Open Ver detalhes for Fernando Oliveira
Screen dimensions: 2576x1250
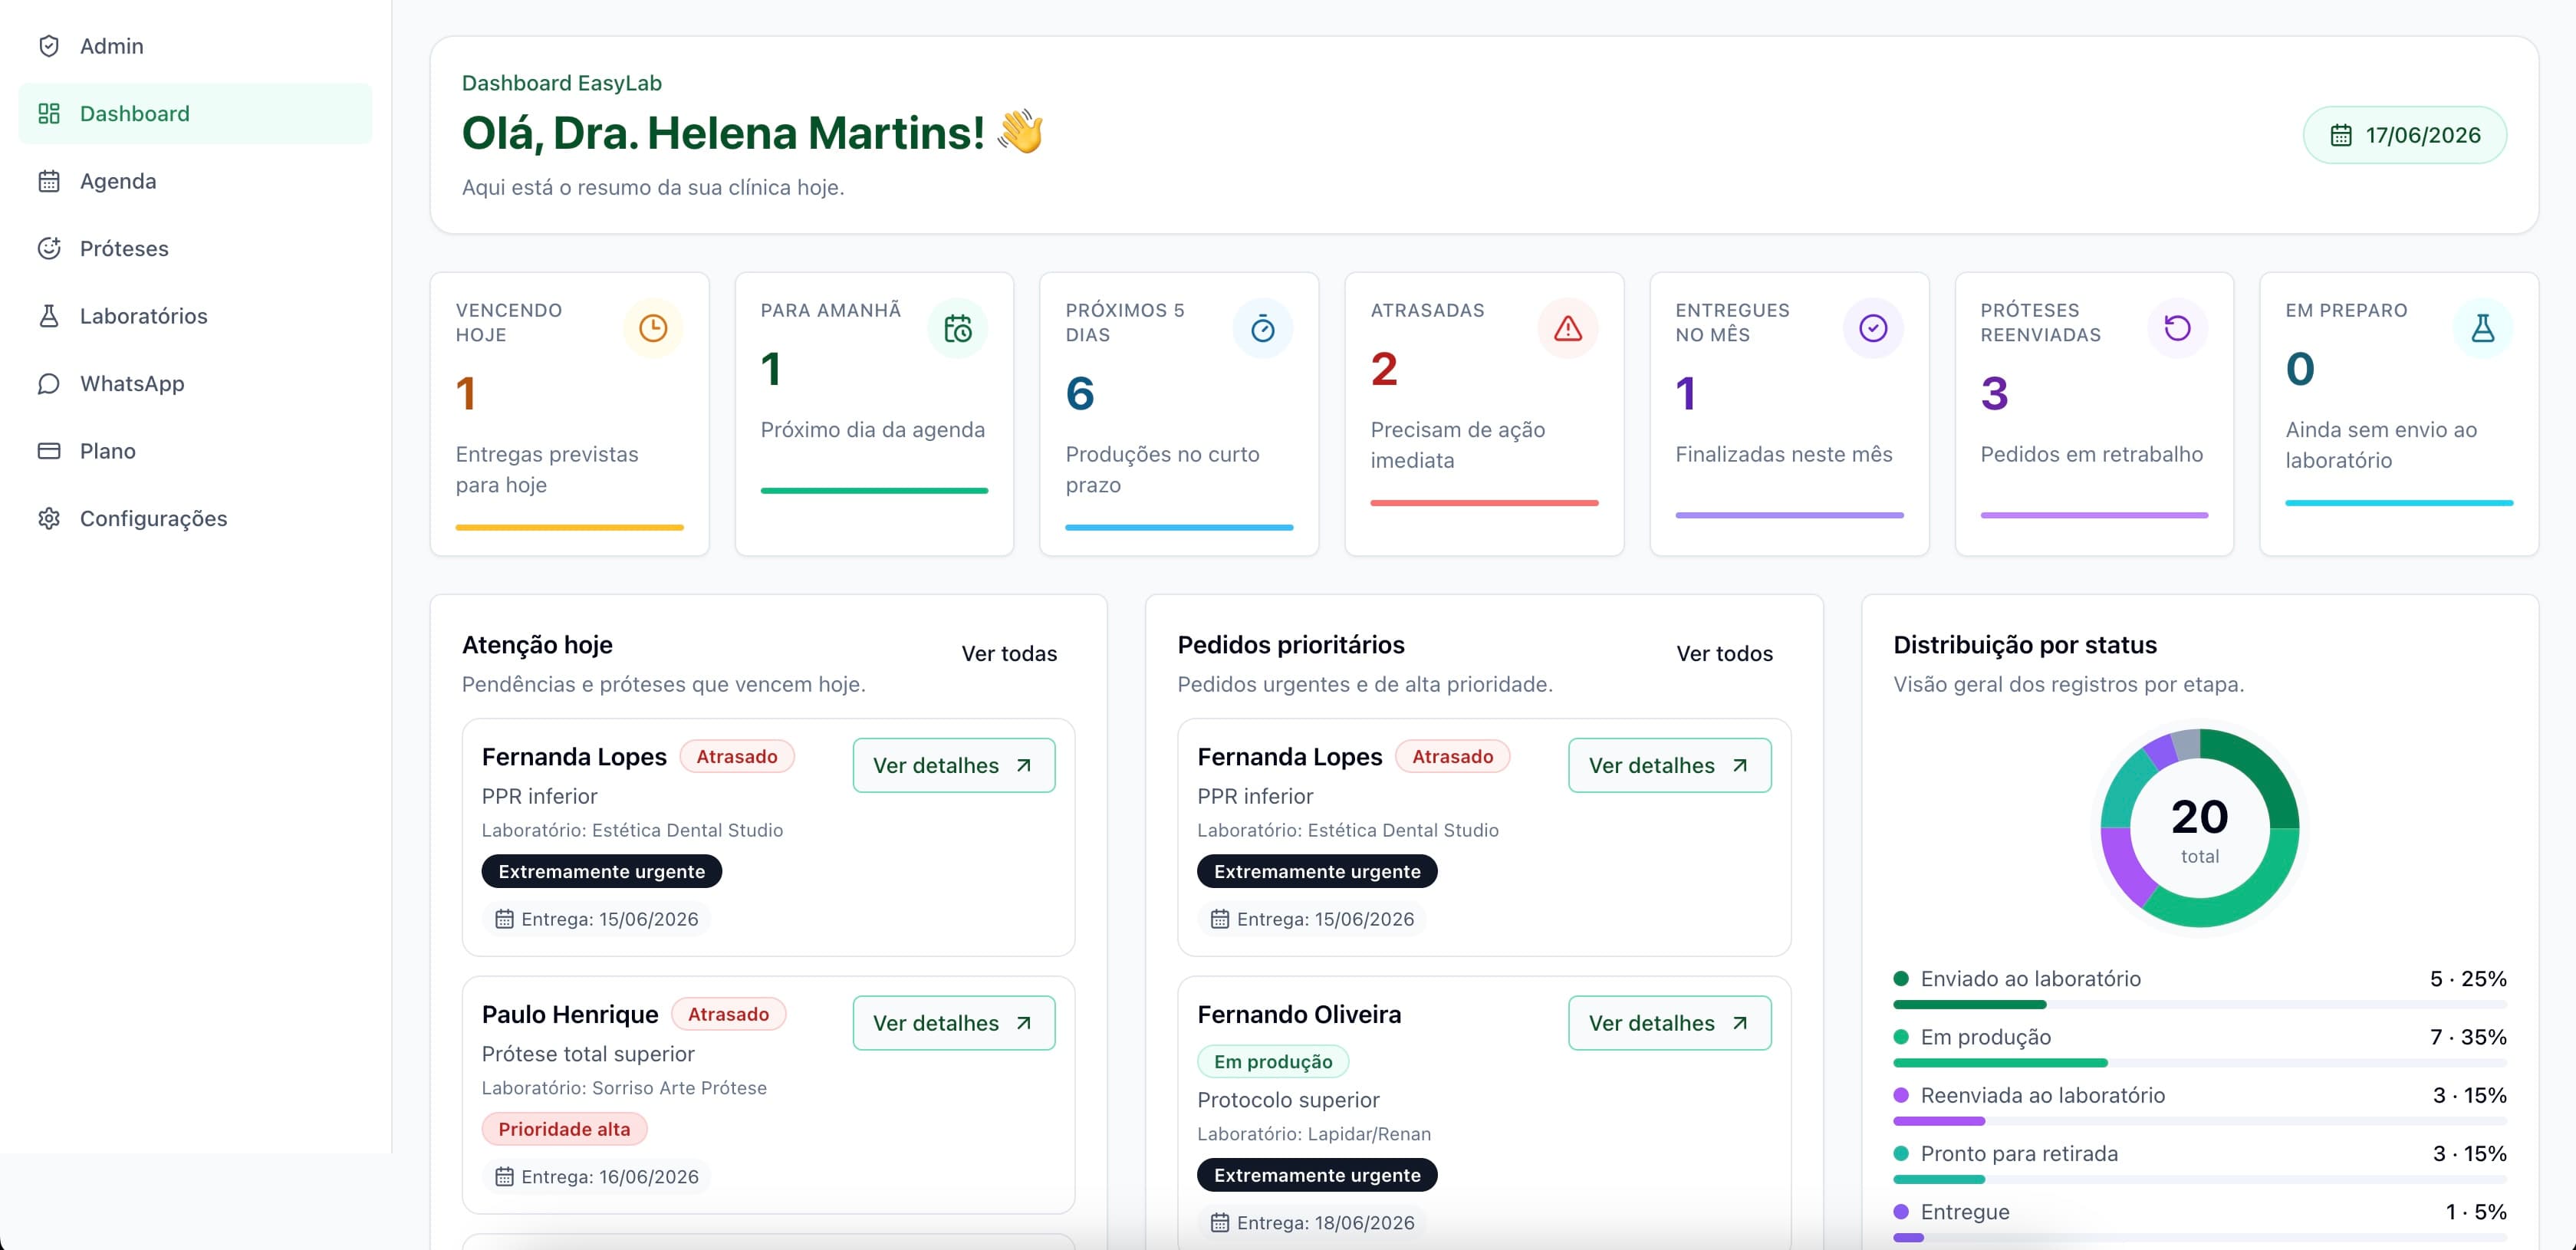point(1670,1023)
